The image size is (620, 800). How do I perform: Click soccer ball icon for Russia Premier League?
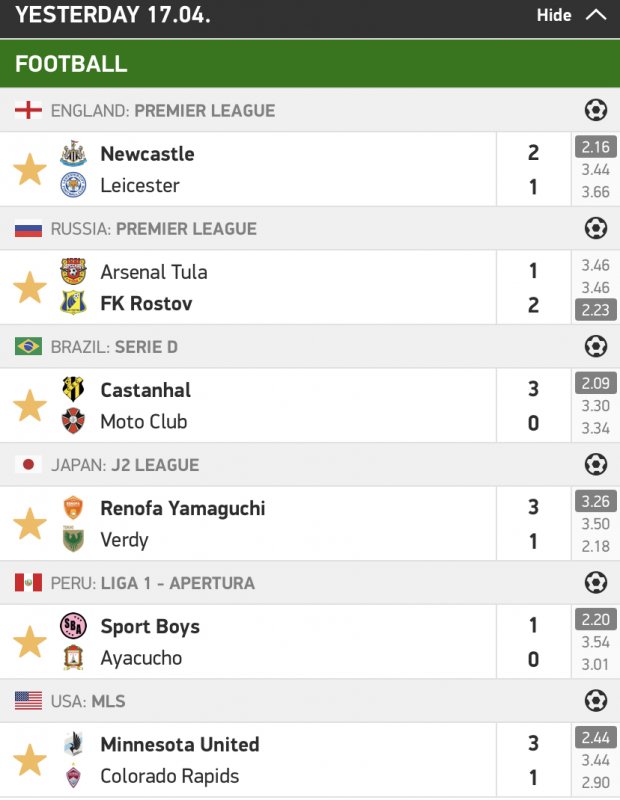596,228
